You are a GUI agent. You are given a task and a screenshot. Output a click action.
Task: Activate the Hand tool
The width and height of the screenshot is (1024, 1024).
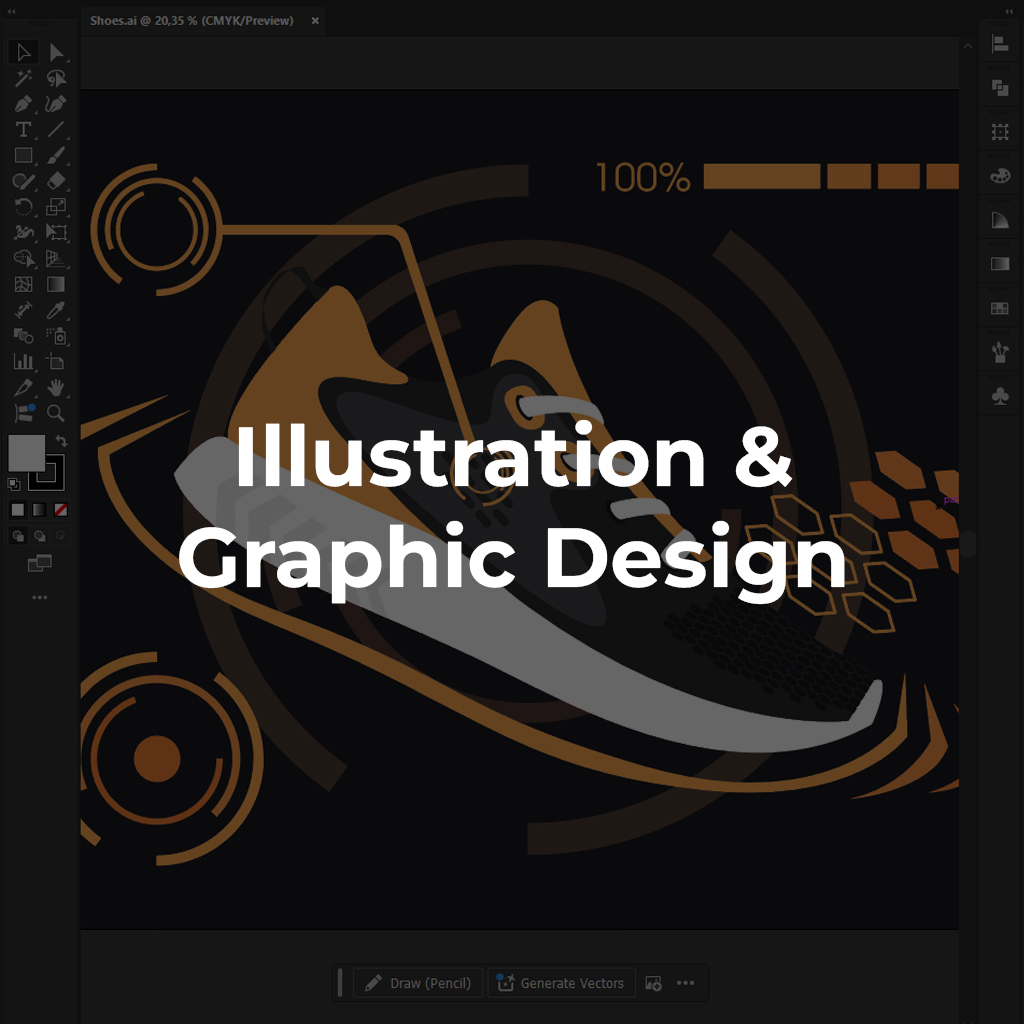57,387
